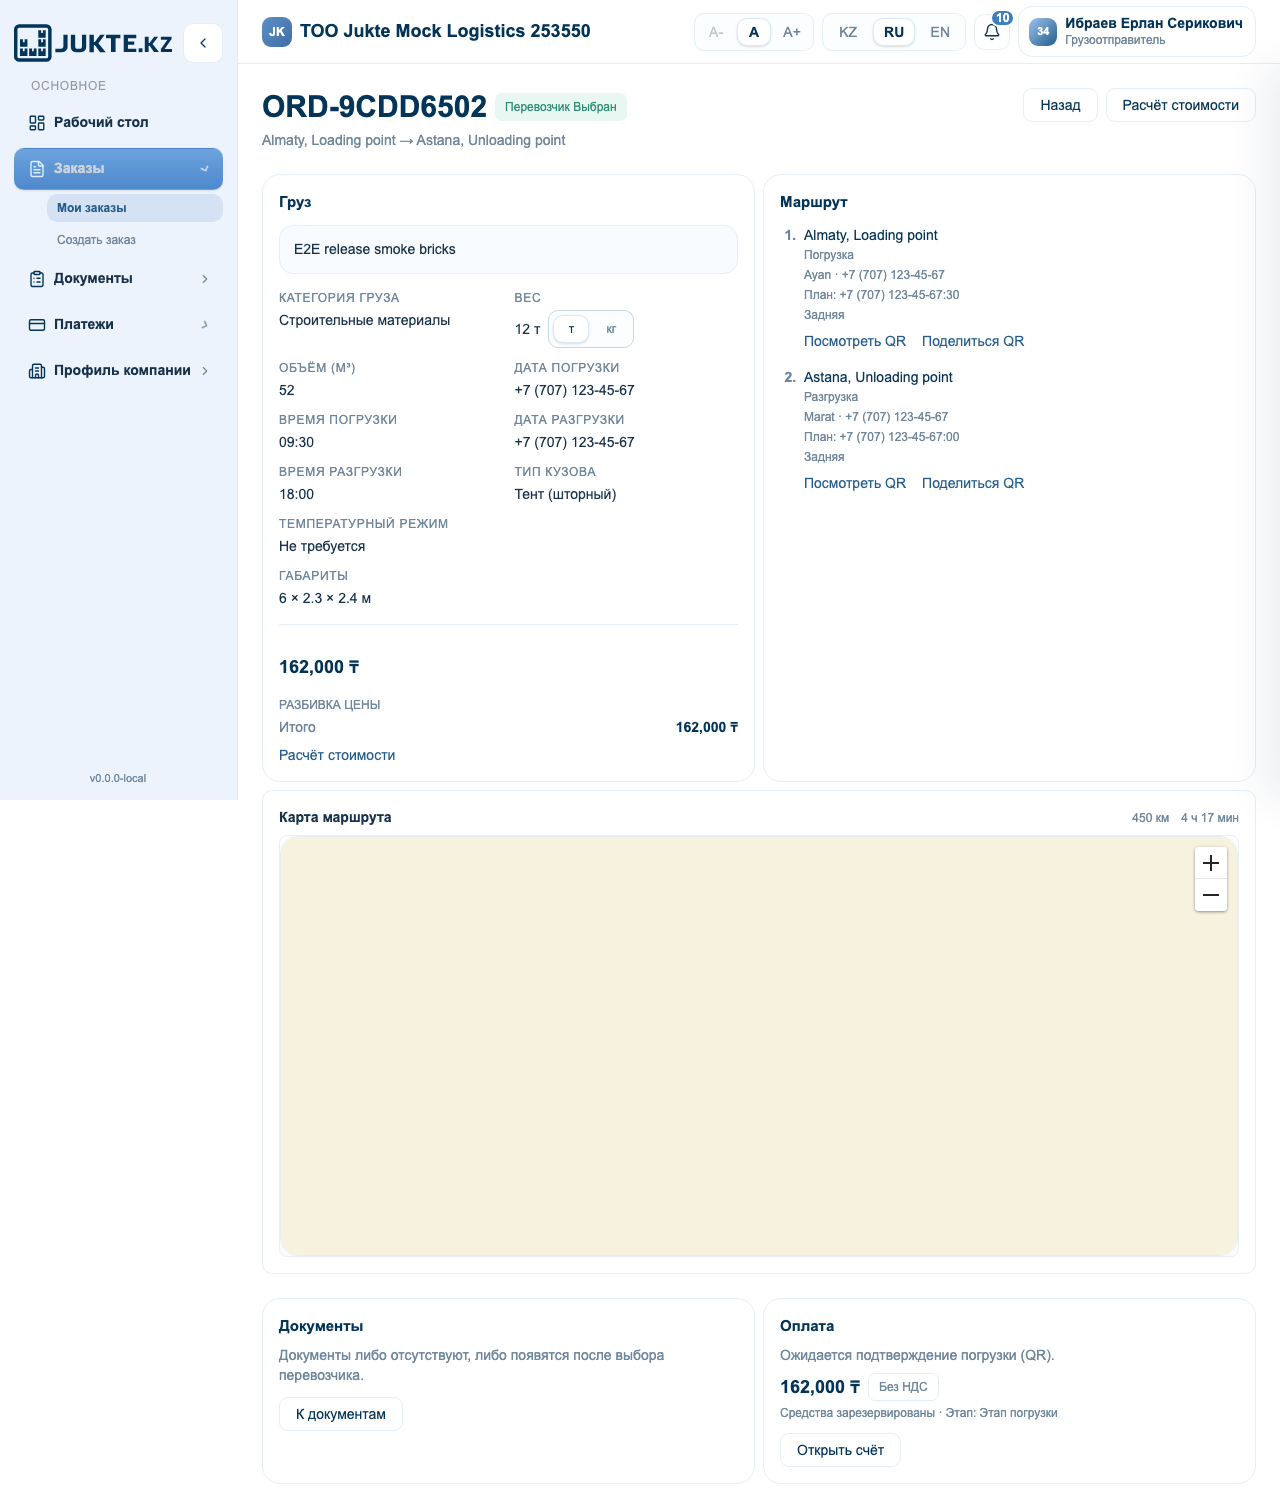
Task: Click the Назад button
Action: pyautogui.click(x=1060, y=105)
